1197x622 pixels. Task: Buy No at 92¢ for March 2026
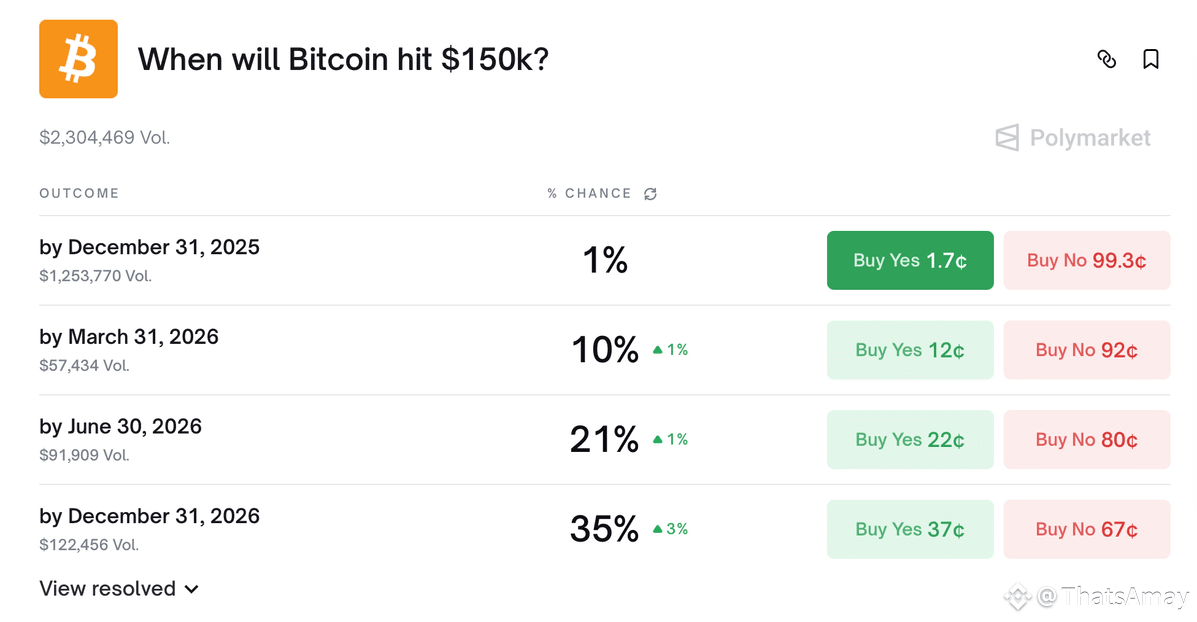1086,350
